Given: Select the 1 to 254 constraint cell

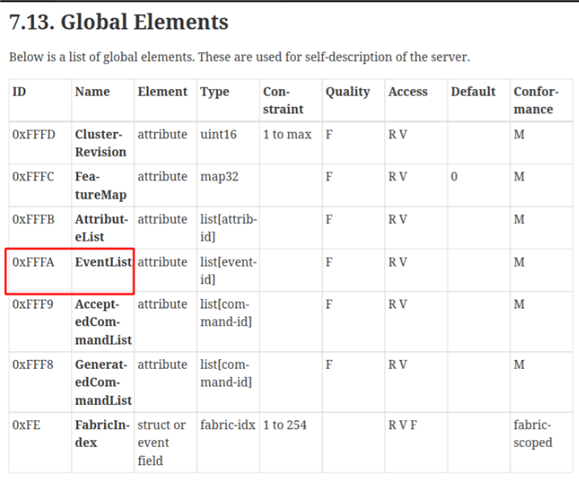Looking at the screenshot, I should 291,443.
